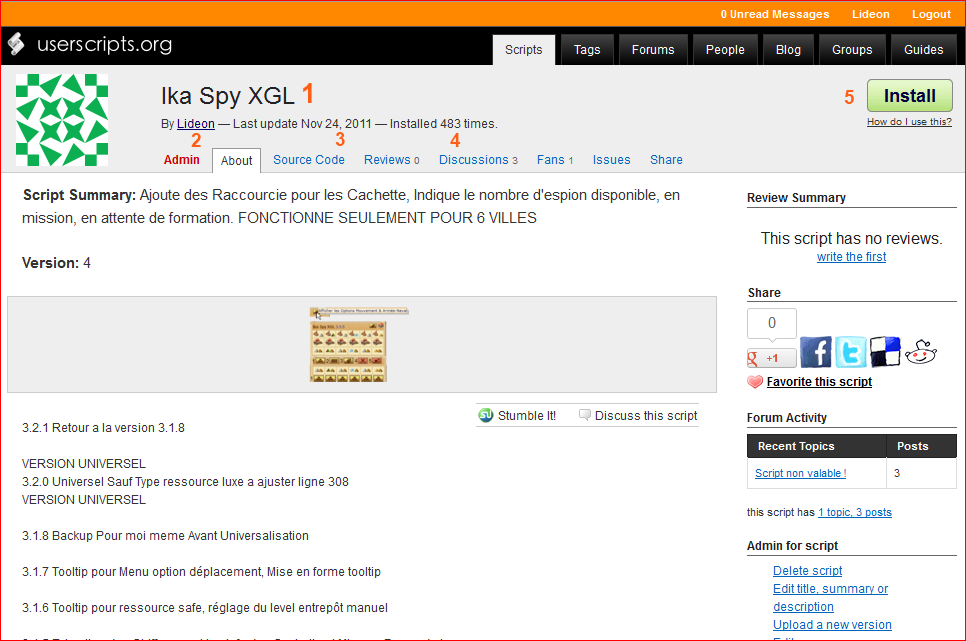
Task: Click the 'Stumble It!' link
Action: 527,415
